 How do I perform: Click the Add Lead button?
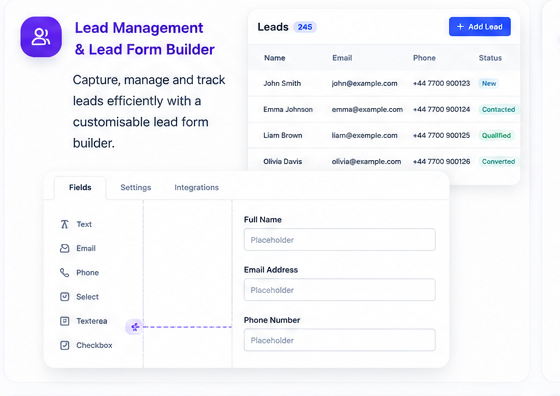click(480, 26)
